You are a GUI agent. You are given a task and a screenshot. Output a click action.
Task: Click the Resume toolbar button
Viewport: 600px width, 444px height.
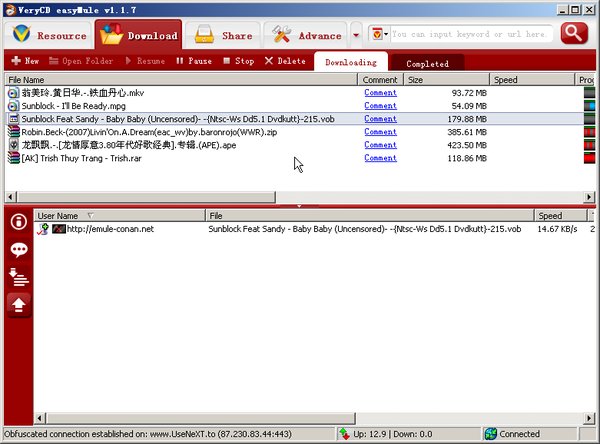145,61
